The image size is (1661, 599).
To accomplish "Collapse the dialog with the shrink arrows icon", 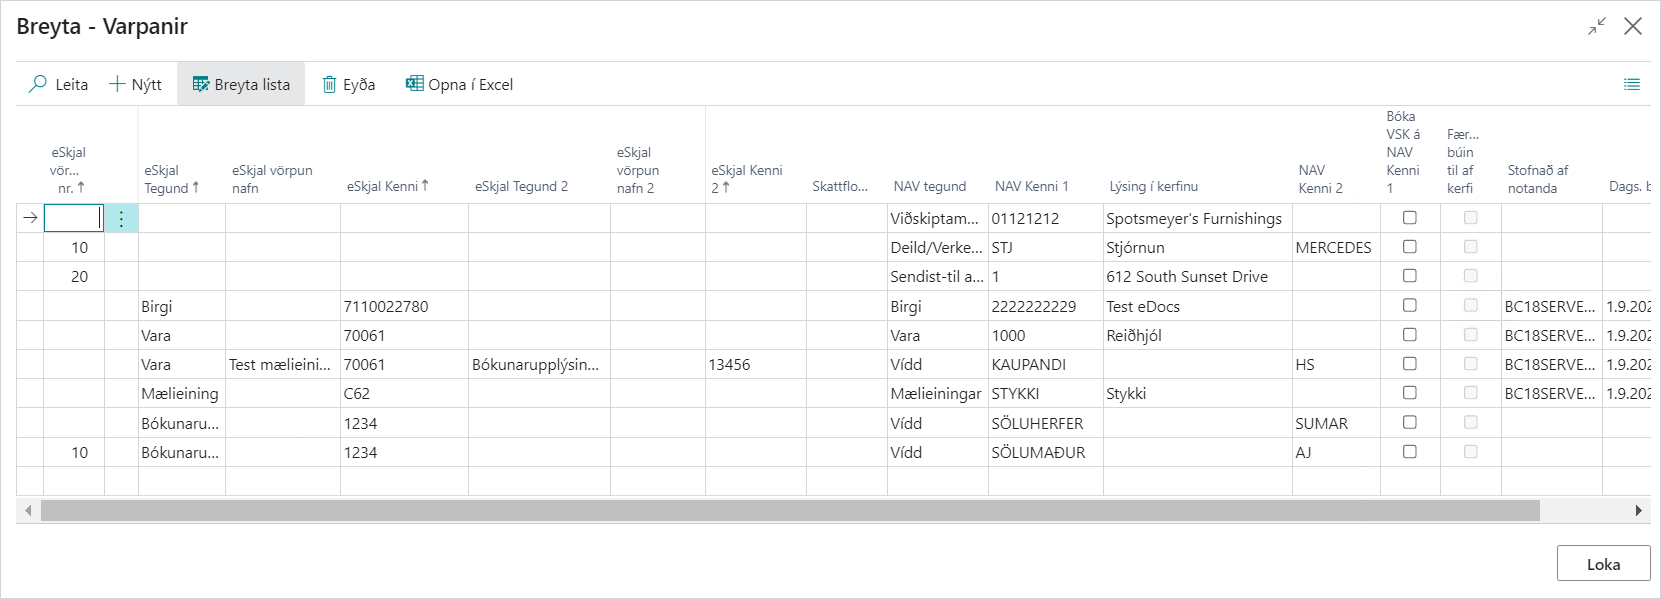I will pyautogui.click(x=1597, y=26).
